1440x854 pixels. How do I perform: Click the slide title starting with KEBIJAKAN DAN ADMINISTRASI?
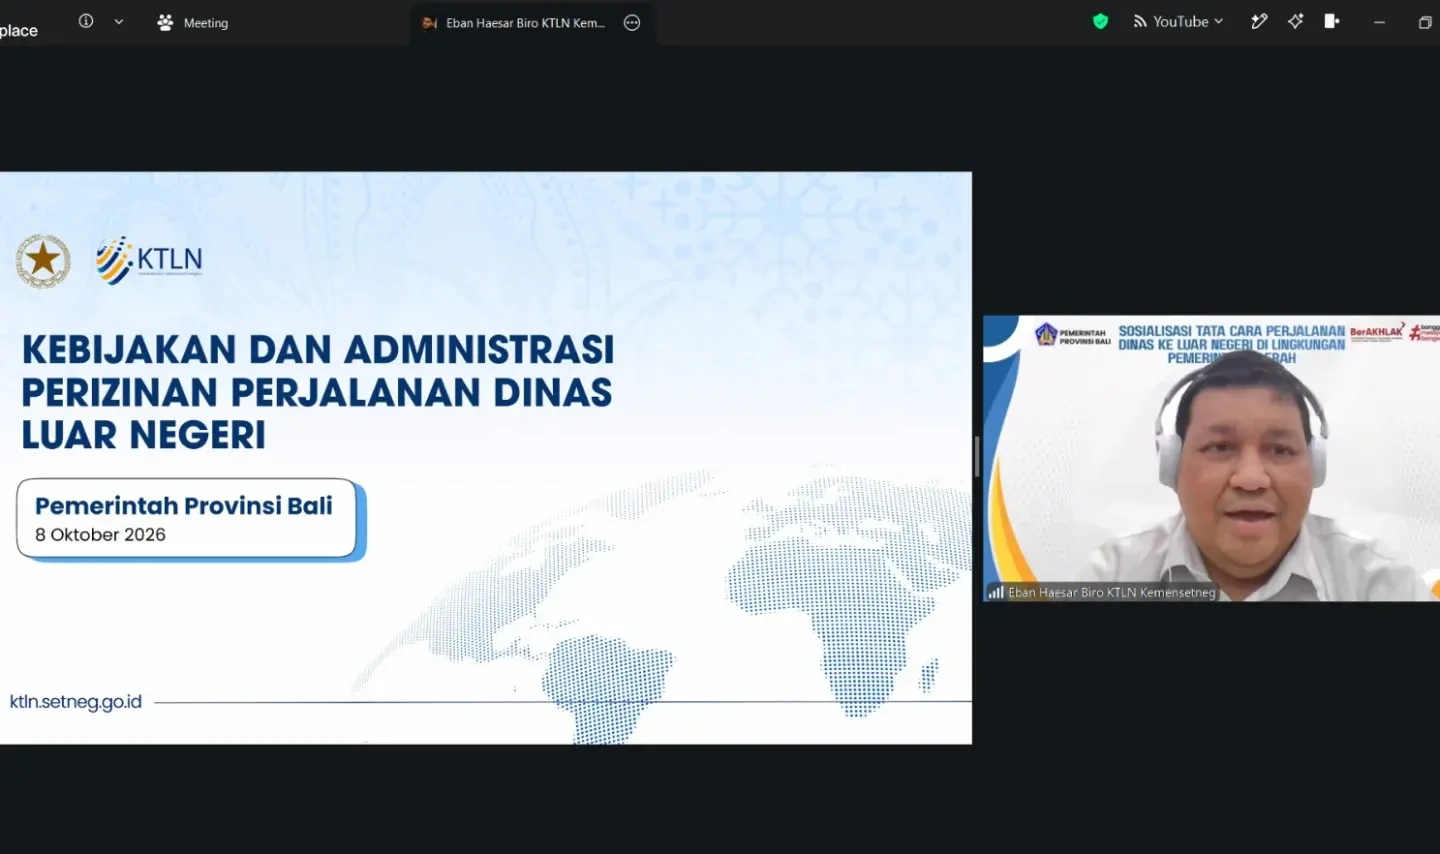318,392
